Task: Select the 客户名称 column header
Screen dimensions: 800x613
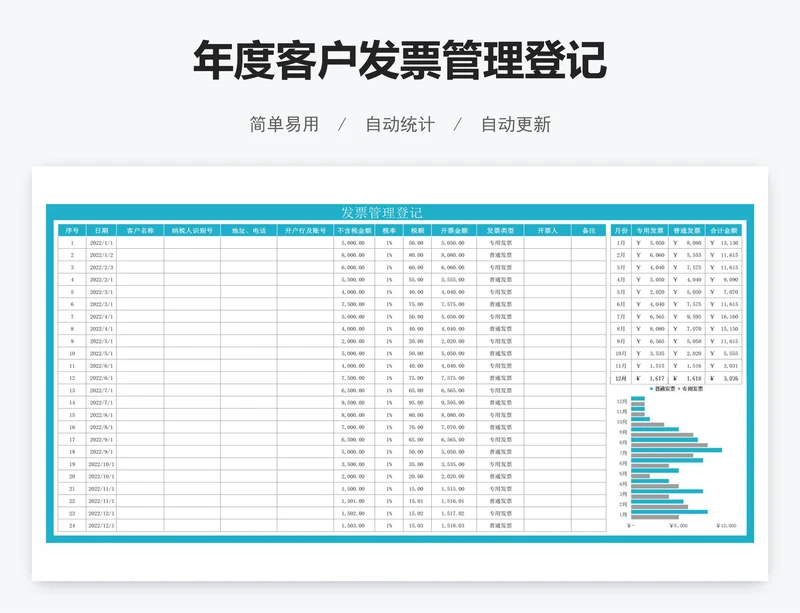Action: [x=140, y=231]
